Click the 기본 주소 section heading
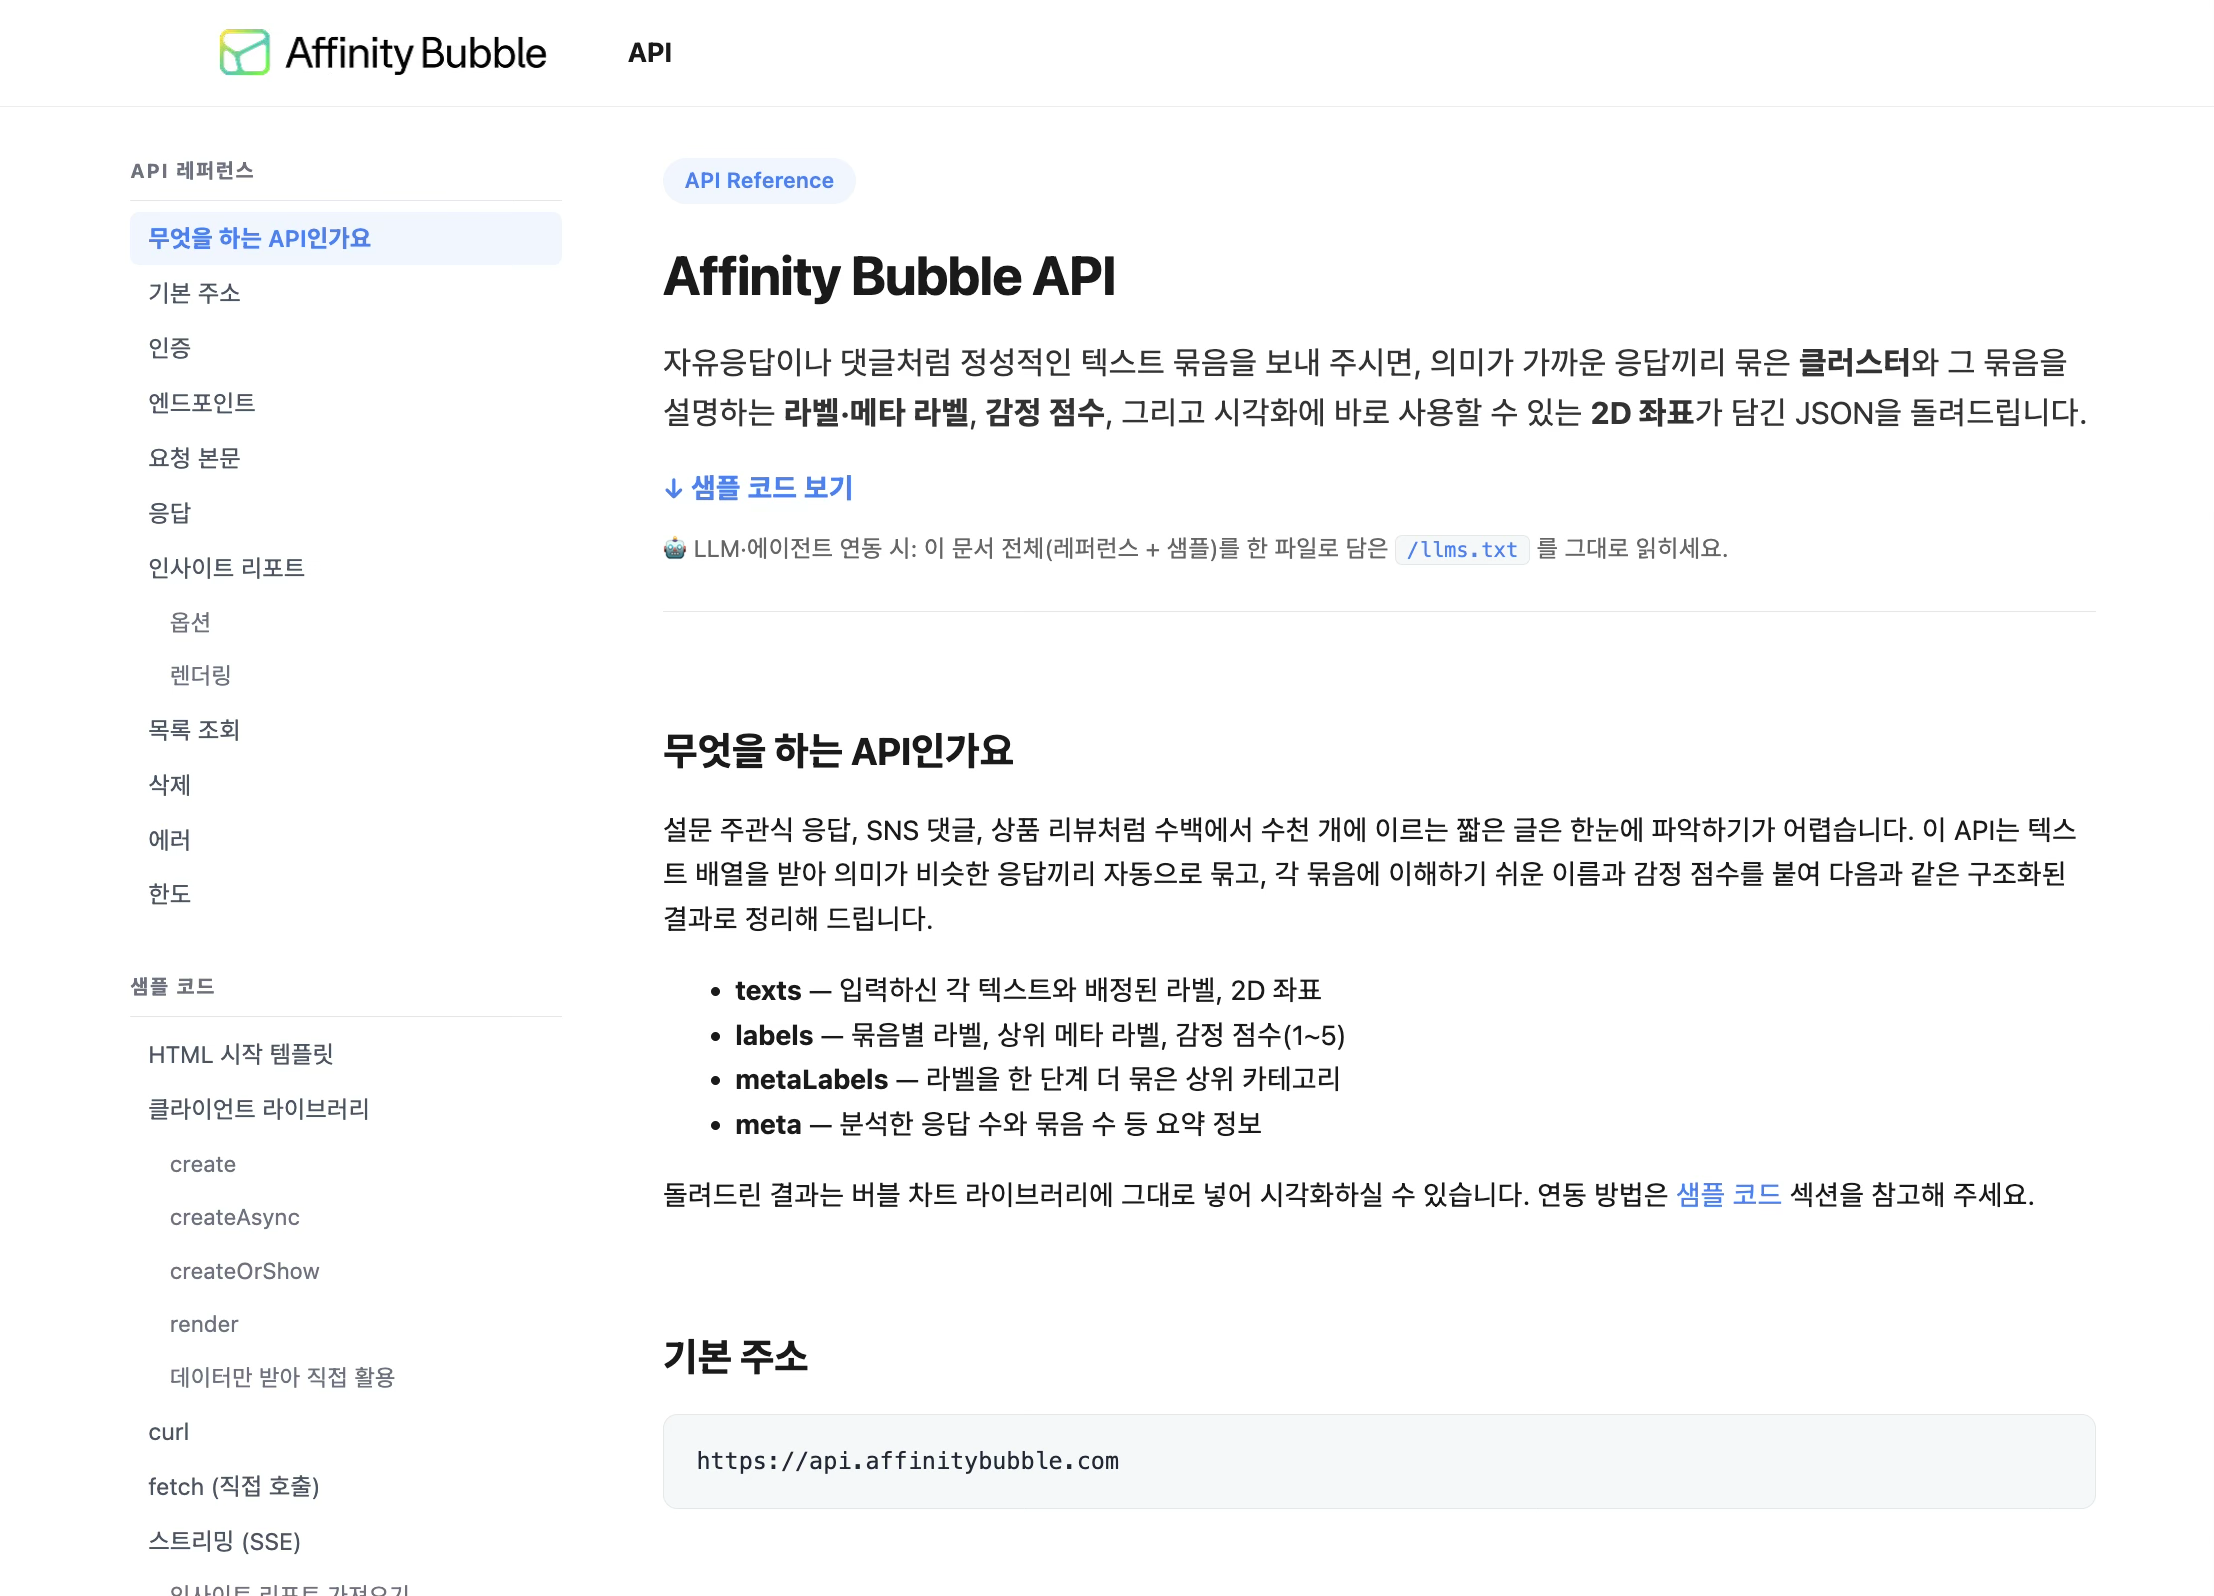 click(x=736, y=1357)
